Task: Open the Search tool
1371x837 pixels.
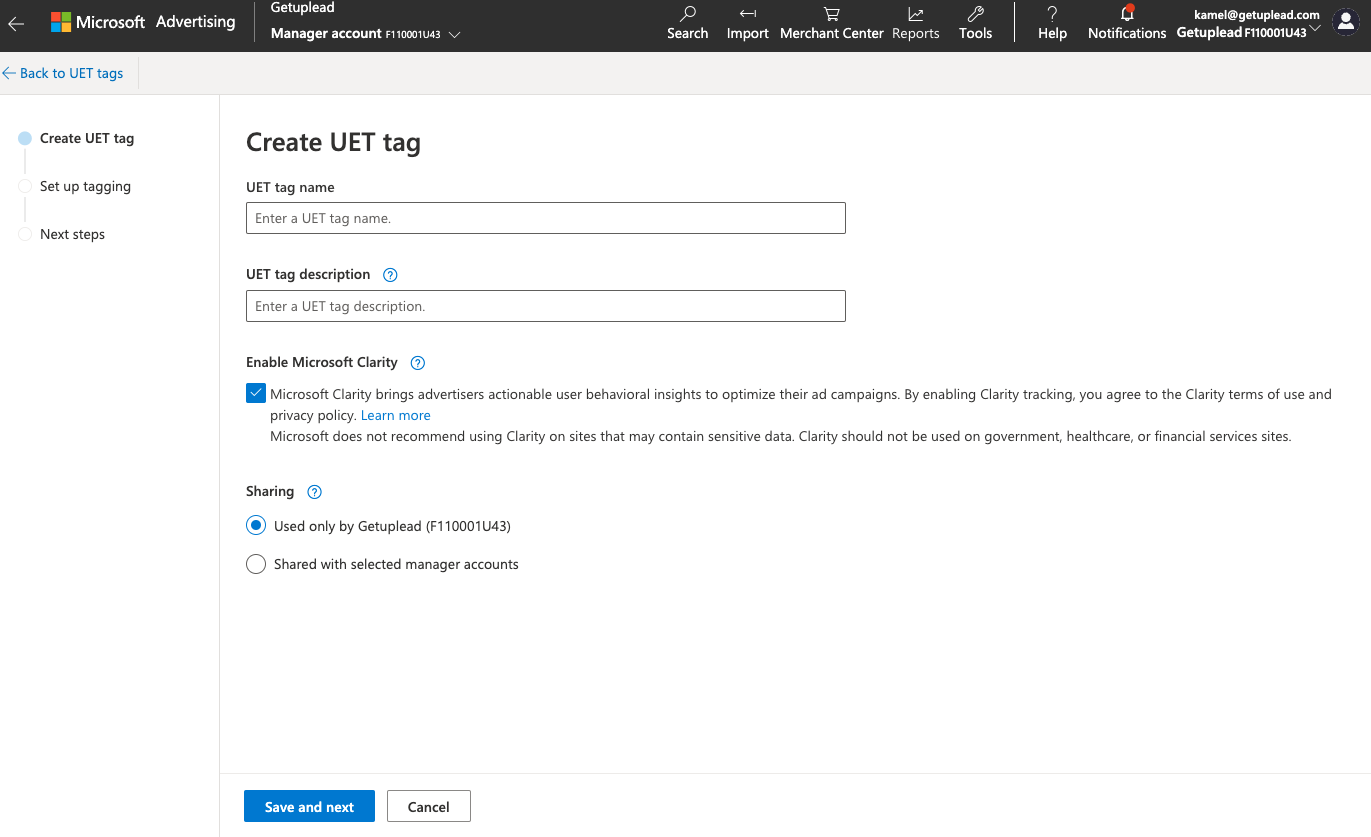Action: tap(687, 24)
